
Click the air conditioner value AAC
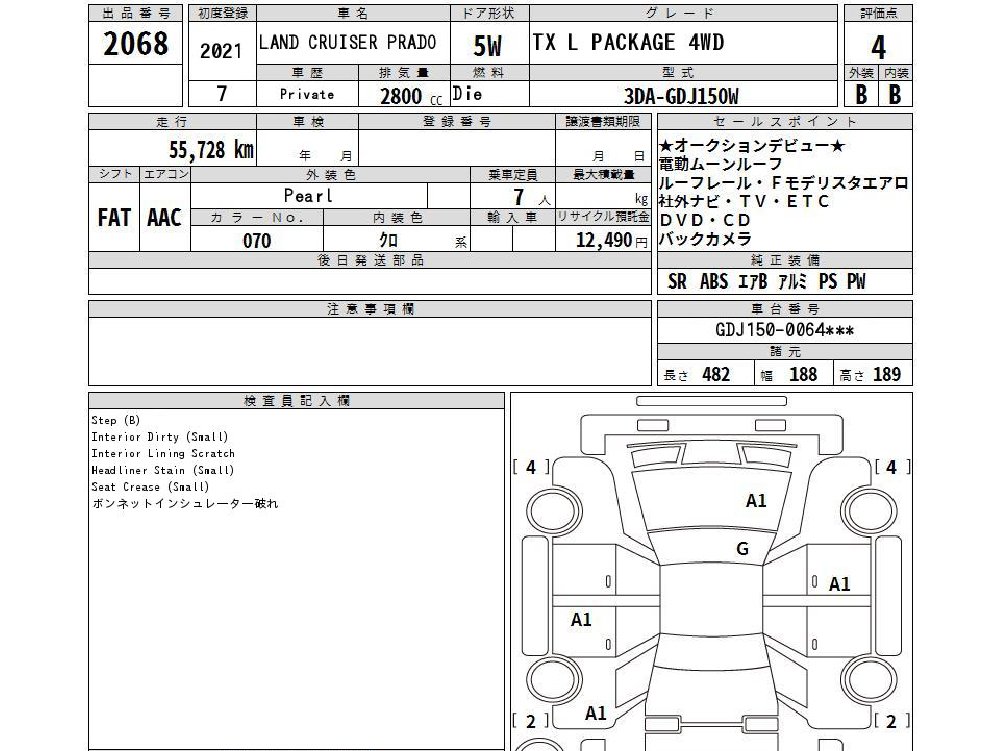click(165, 218)
